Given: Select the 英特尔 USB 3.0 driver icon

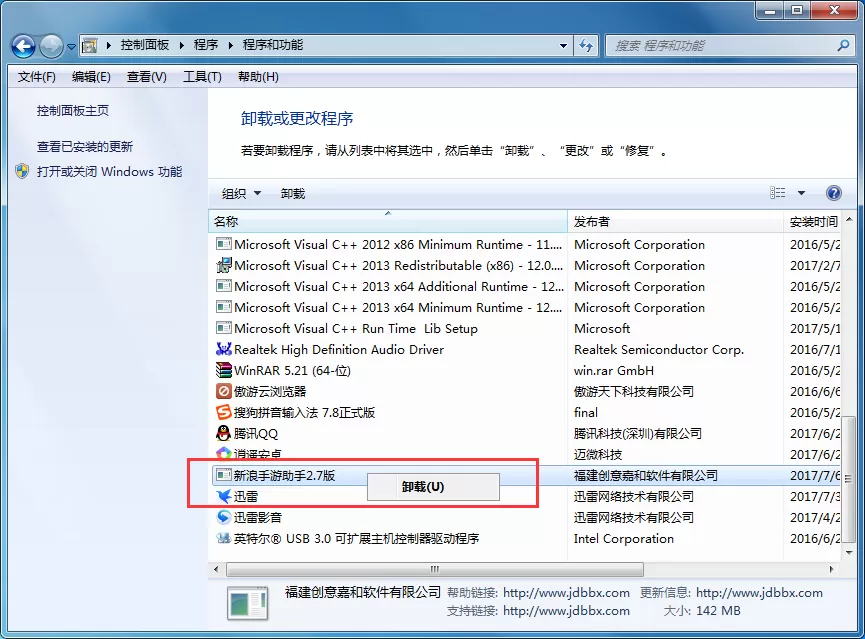Looking at the screenshot, I should click(x=223, y=538).
